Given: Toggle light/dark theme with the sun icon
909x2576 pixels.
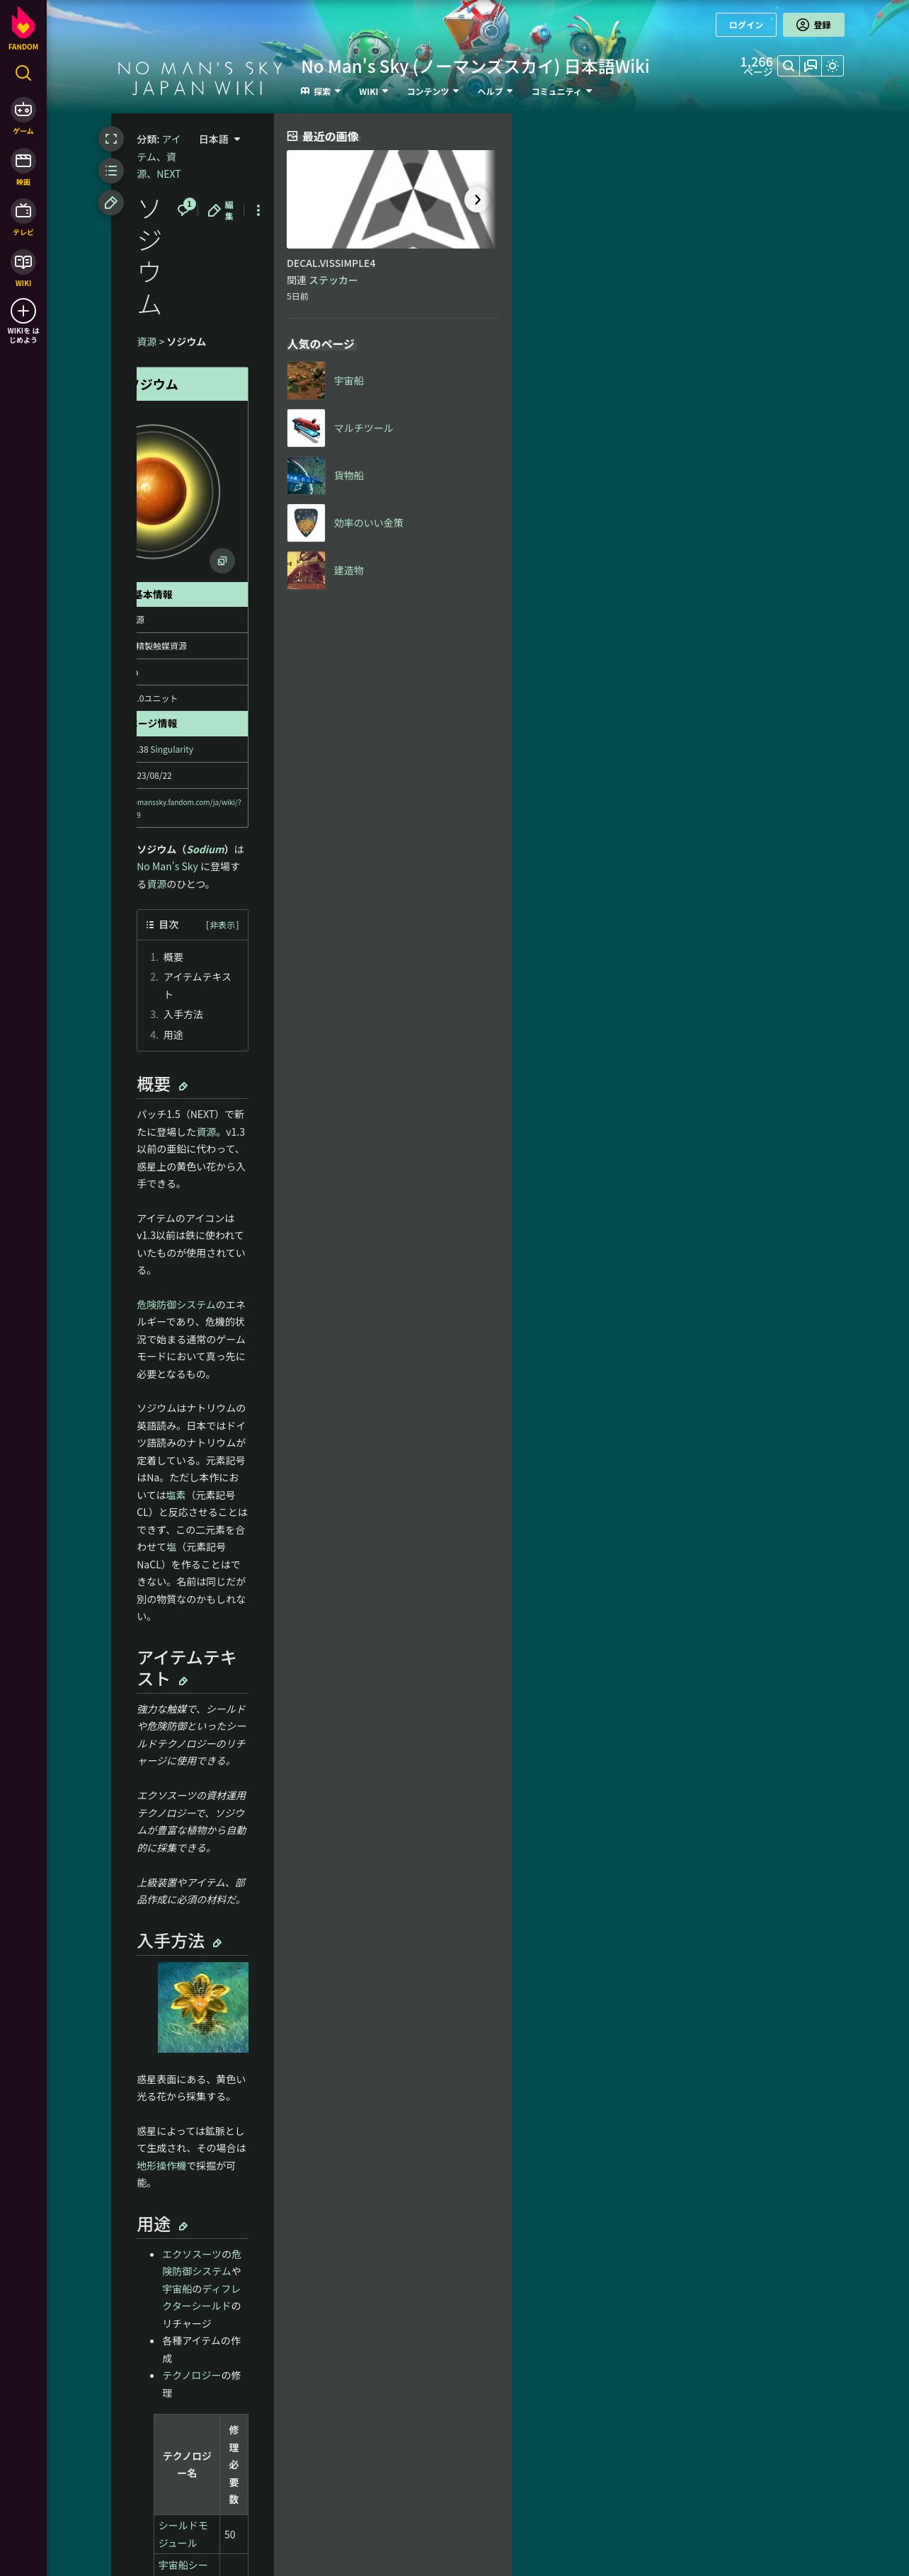Looking at the screenshot, I should point(833,66).
